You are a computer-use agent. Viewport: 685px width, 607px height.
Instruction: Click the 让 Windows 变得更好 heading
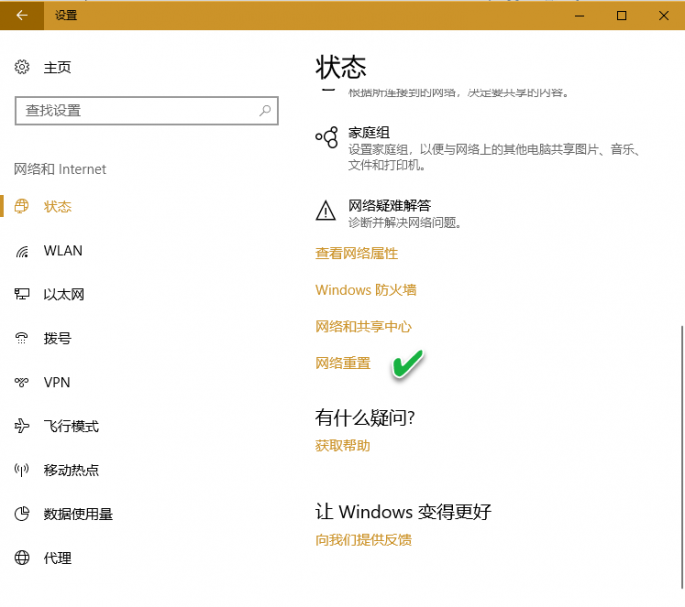pyautogui.click(x=403, y=512)
